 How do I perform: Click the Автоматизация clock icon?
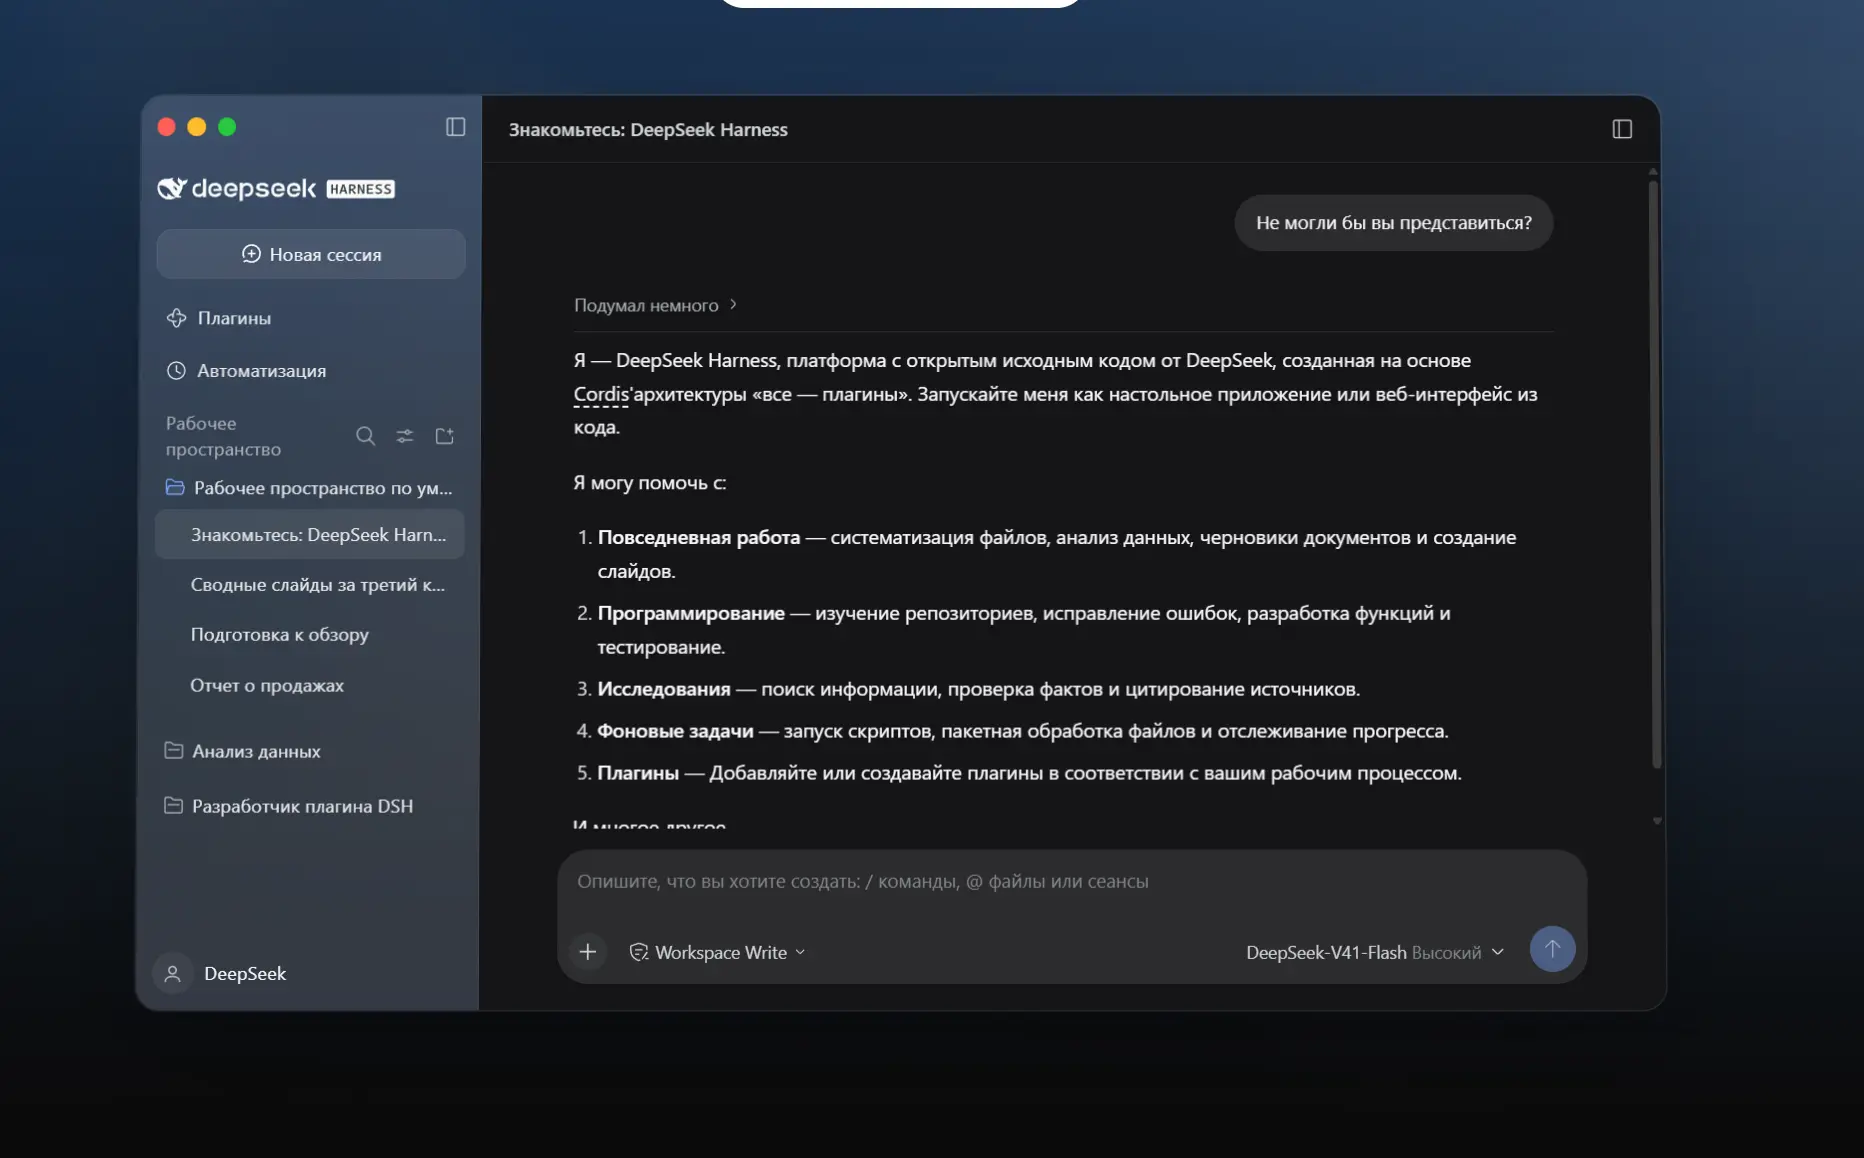coord(176,371)
